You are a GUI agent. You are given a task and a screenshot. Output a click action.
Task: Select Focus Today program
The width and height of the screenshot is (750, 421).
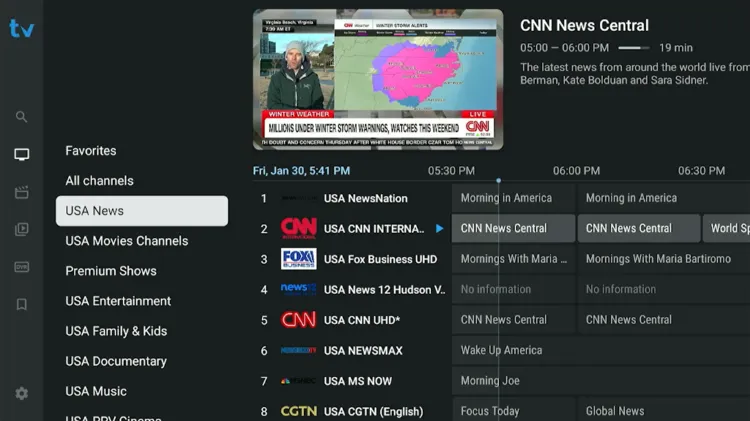[513, 410]
